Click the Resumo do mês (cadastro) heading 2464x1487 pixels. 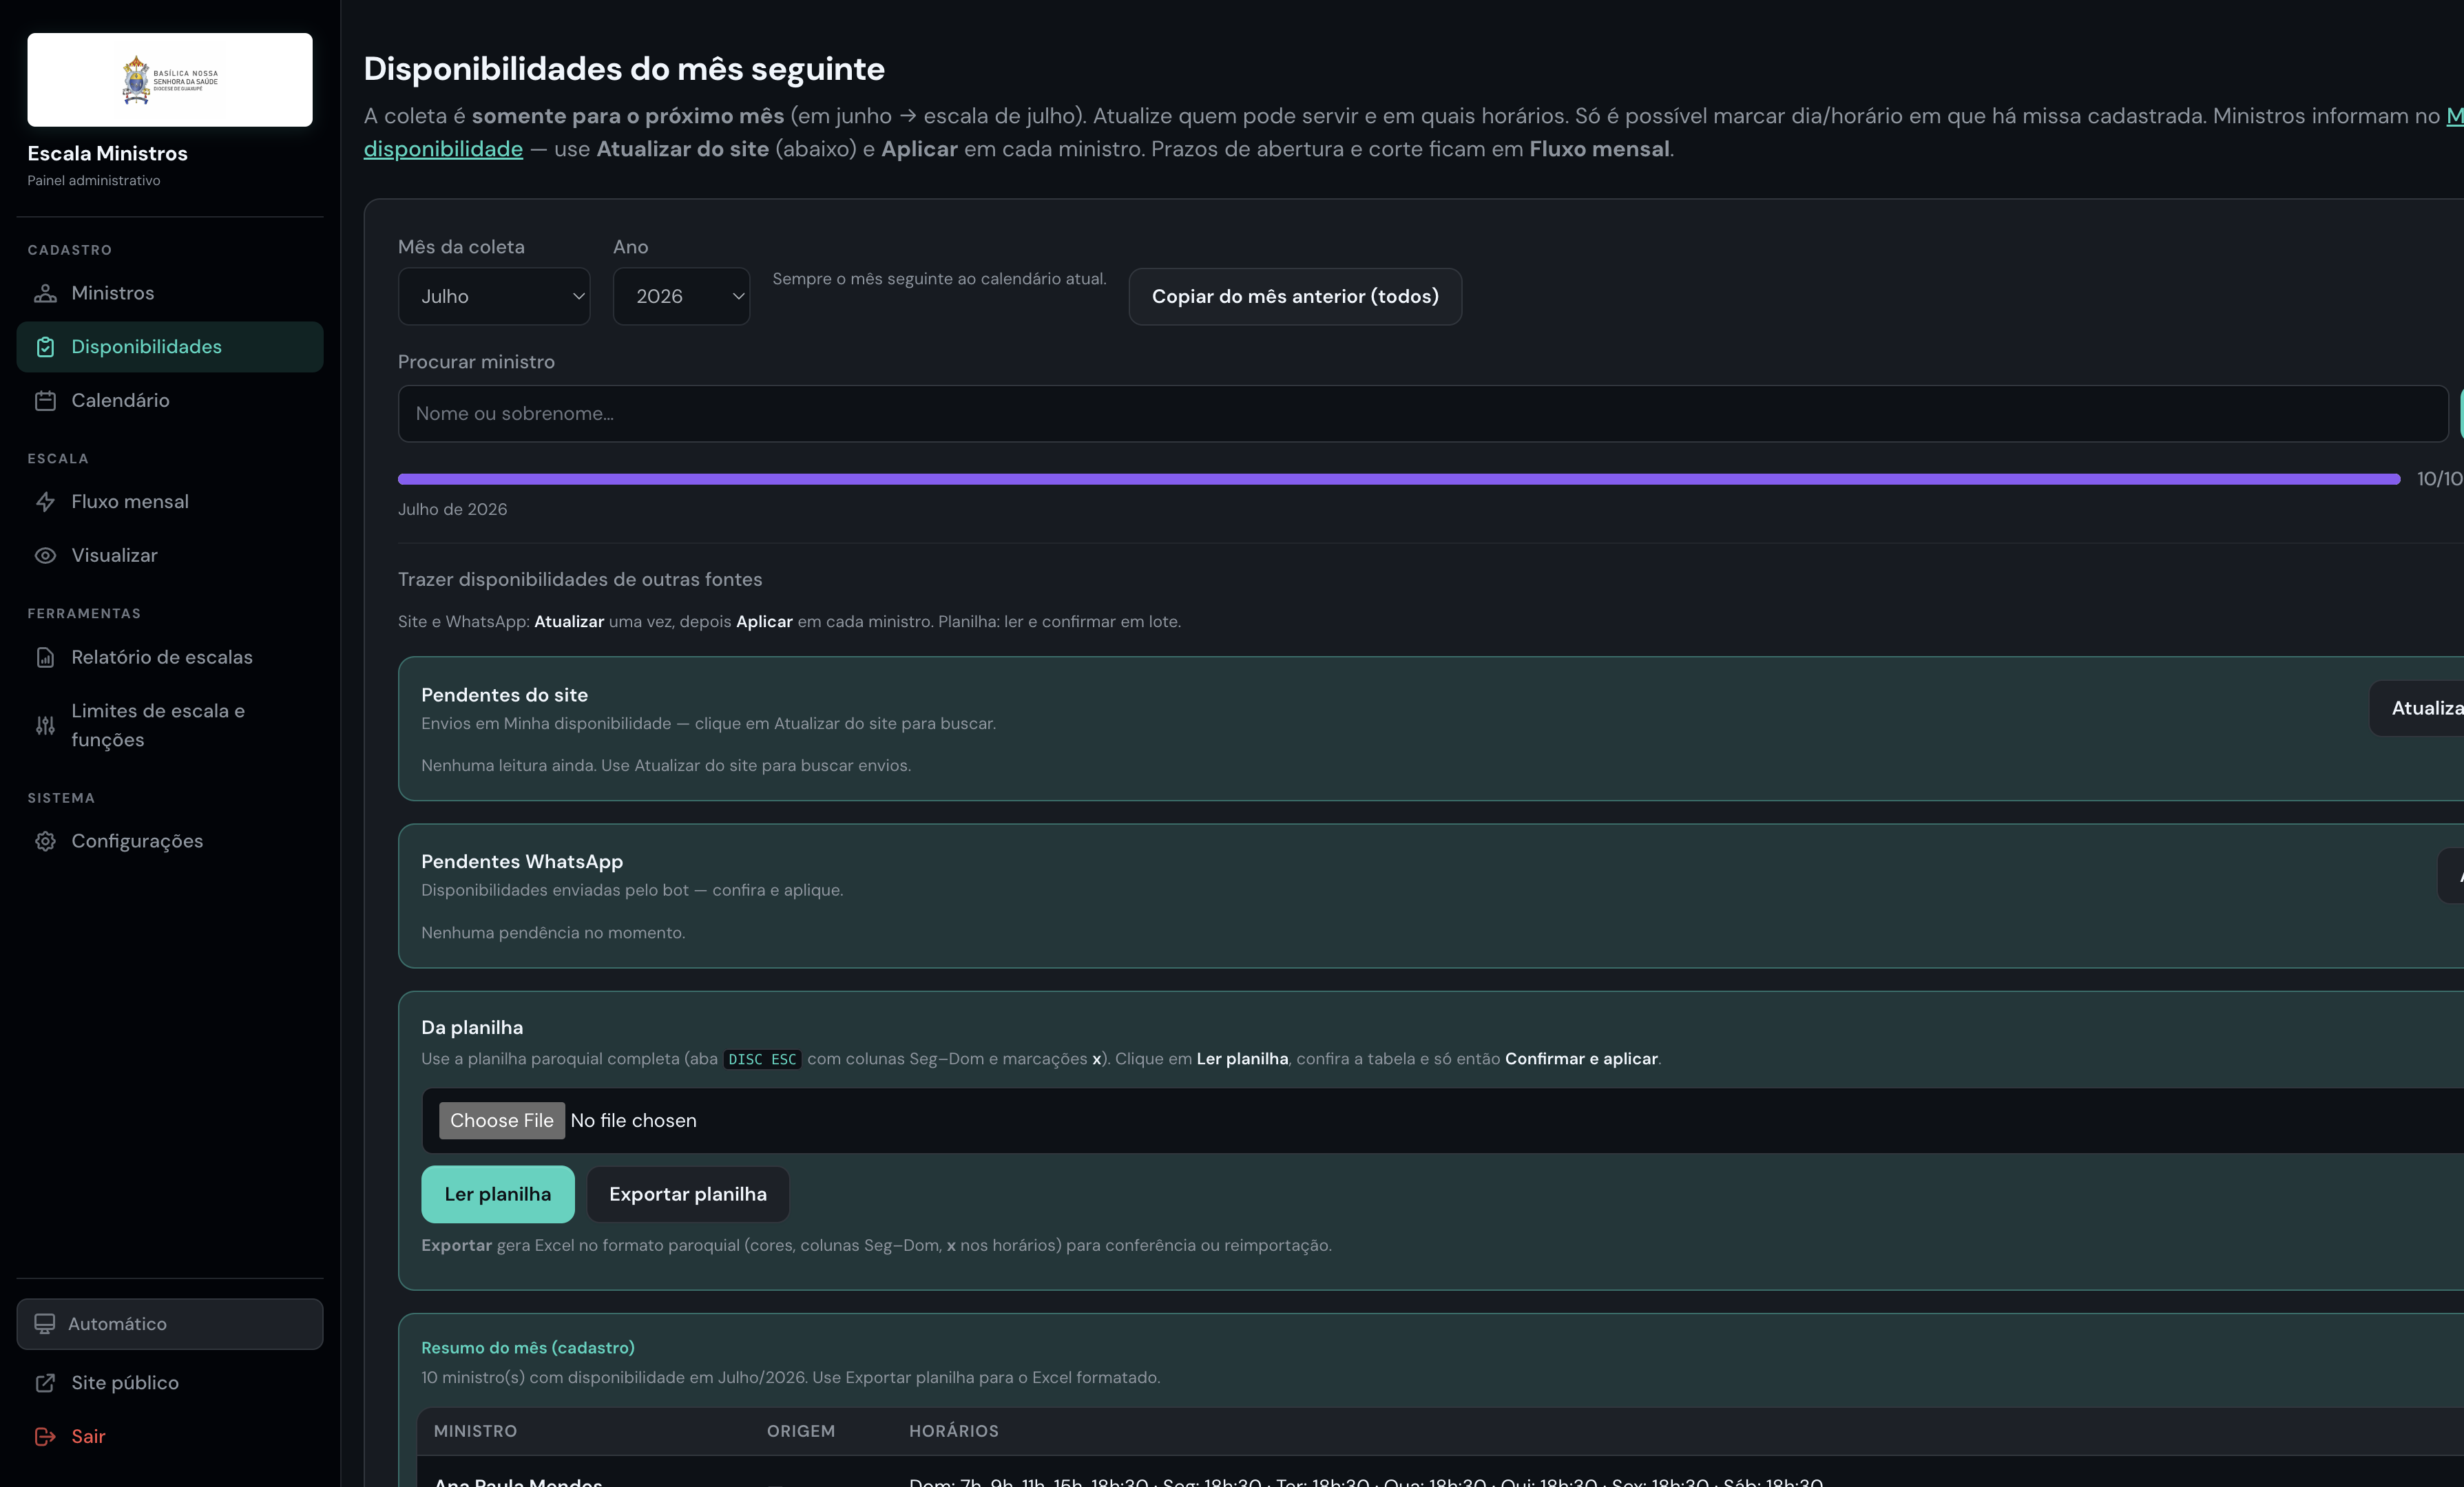tap(528, 1348)
